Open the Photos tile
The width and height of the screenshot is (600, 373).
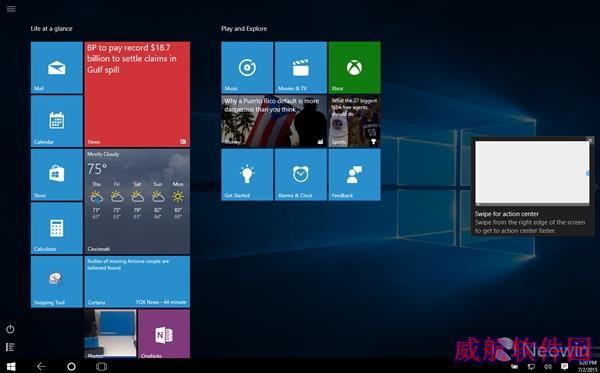pyautogui.click(x=110, y=334)
